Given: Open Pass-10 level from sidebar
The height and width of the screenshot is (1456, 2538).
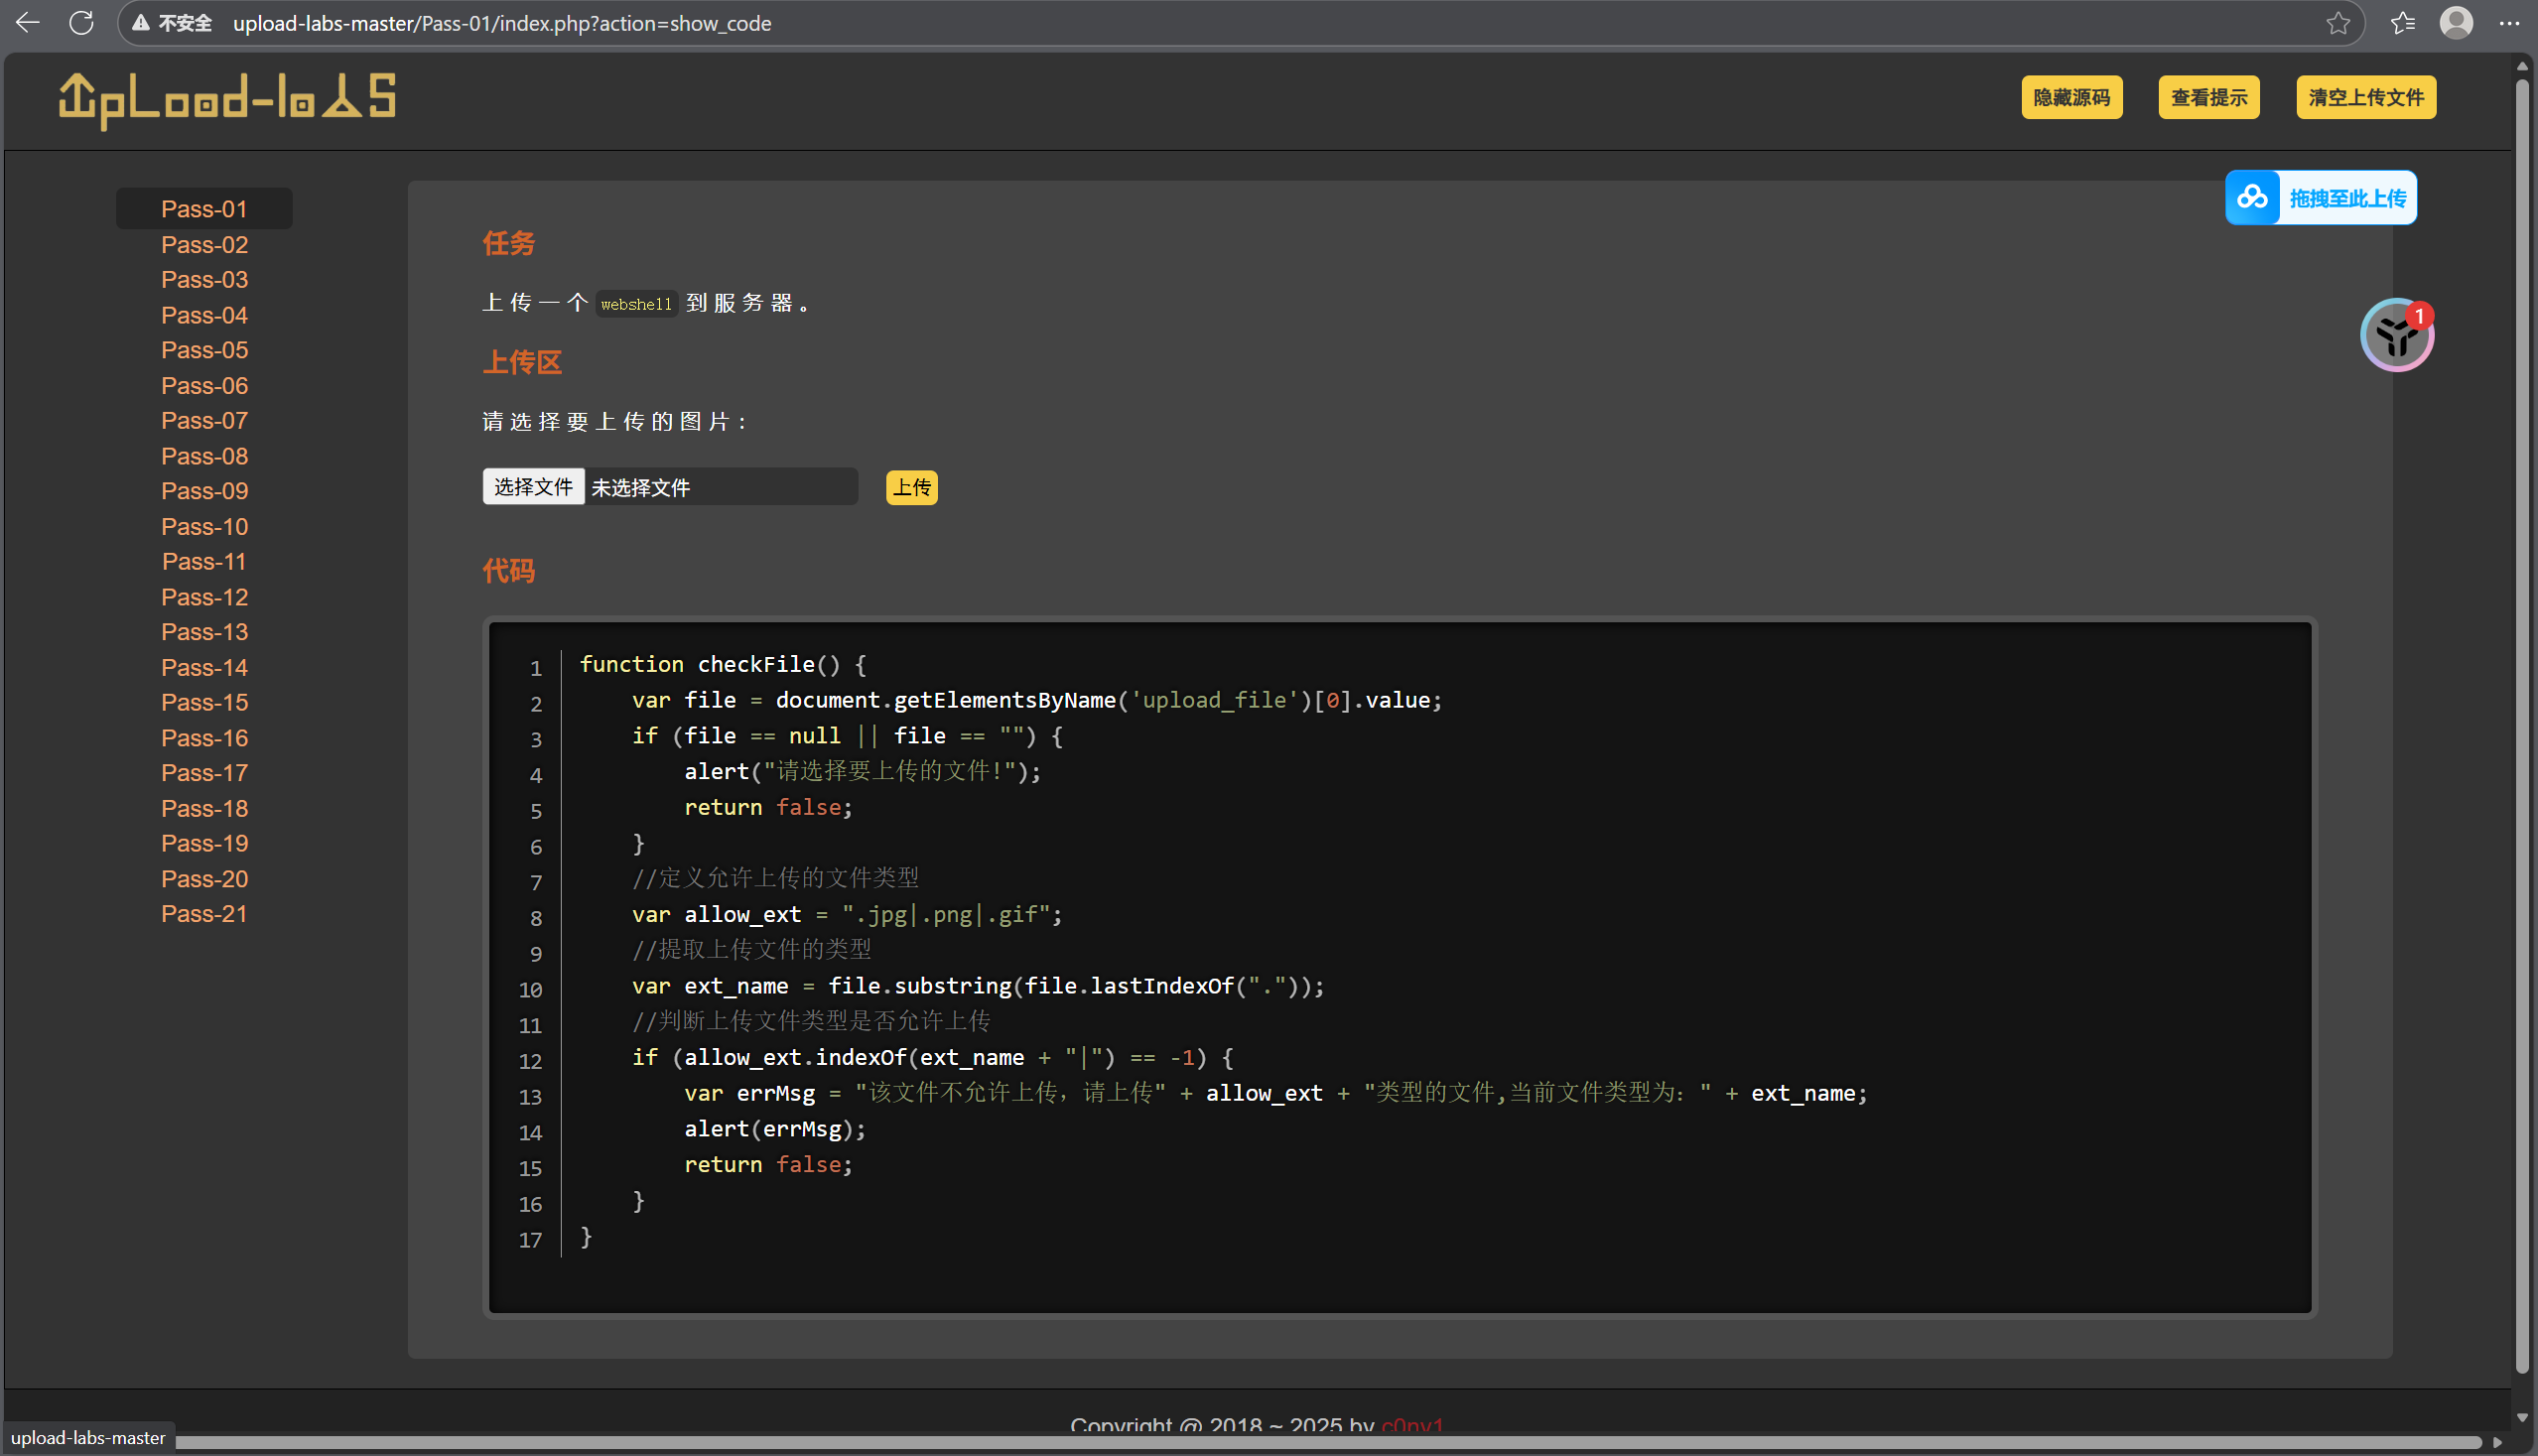Looking at the screenshot, I should [204, 527].
